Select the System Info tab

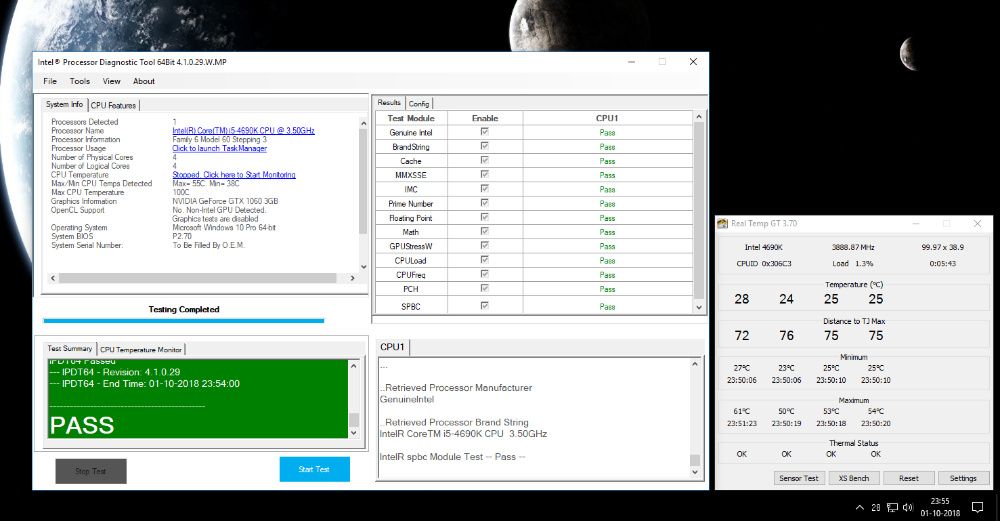point(64,104)
